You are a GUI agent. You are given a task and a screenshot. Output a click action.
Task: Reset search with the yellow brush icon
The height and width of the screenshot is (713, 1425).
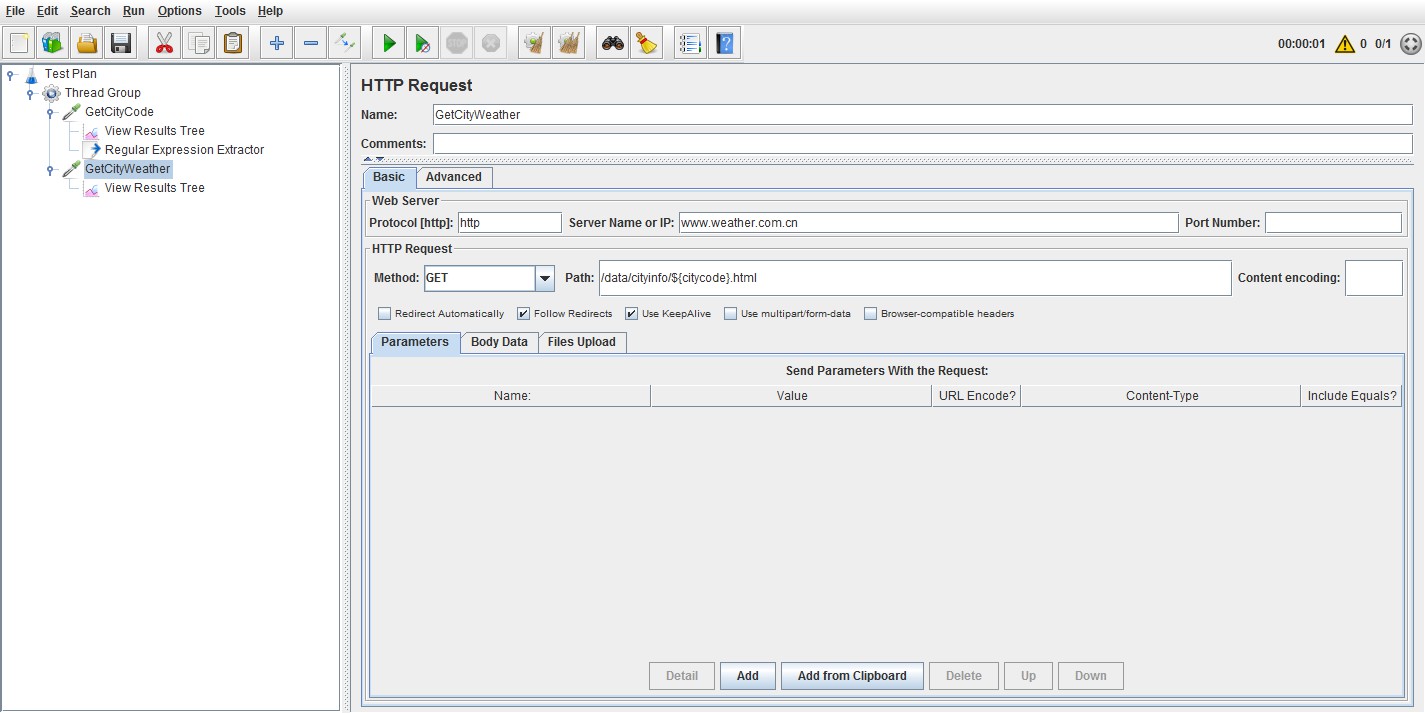point(647,43)
